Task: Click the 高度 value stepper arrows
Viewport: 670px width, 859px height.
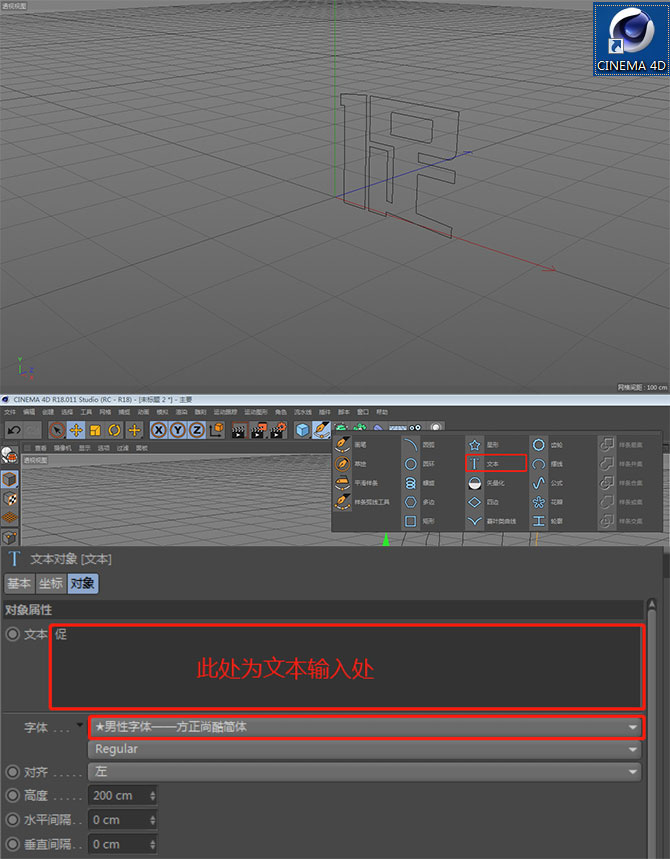Action: tap(152, 796)
